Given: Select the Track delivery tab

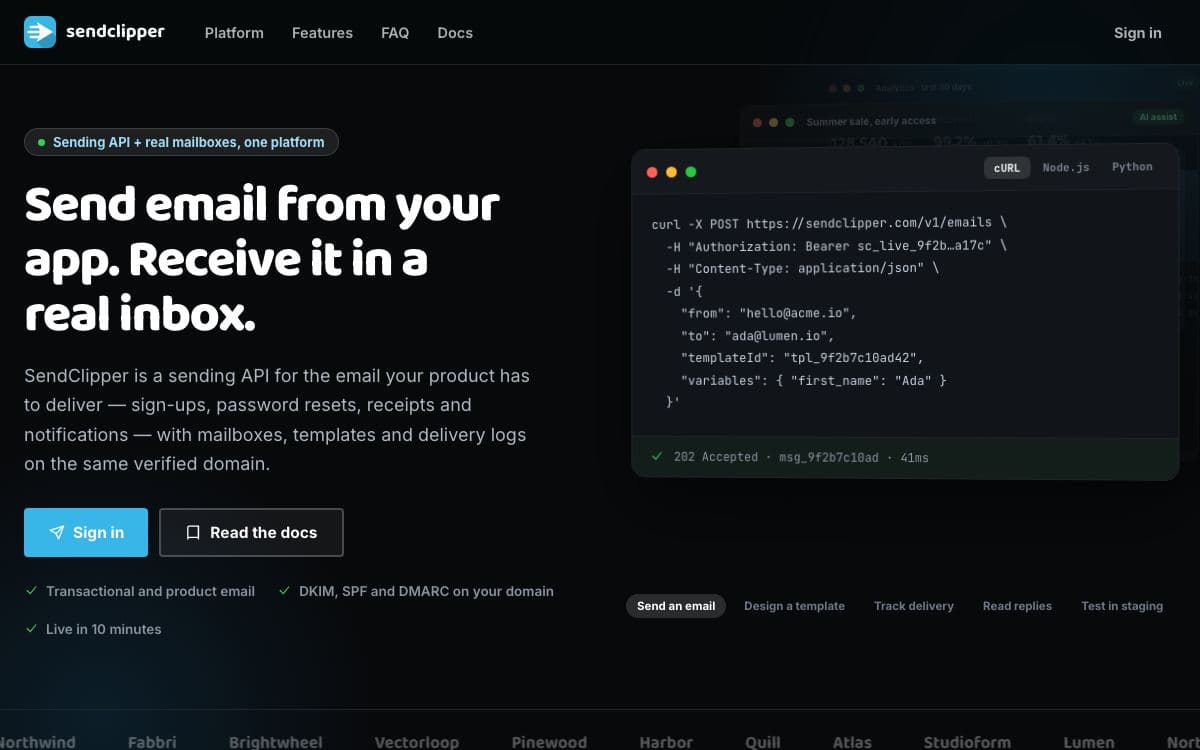Looking at the screenshot, I should pos(914,606).
